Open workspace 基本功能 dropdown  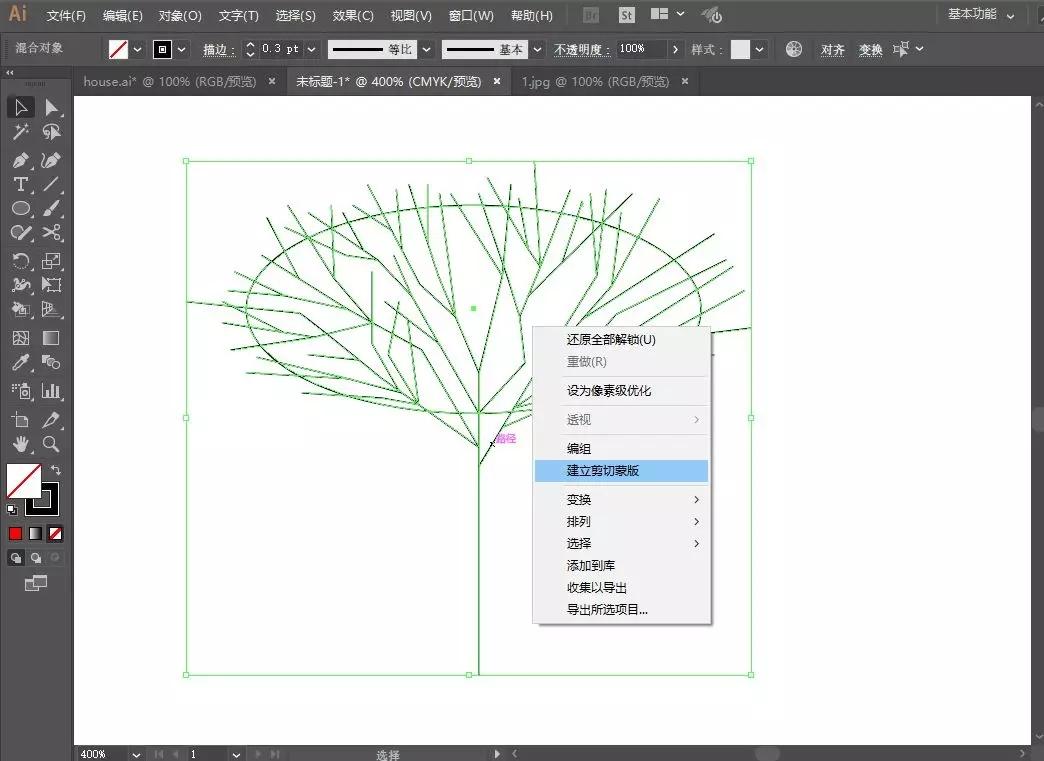click(981, 15)
